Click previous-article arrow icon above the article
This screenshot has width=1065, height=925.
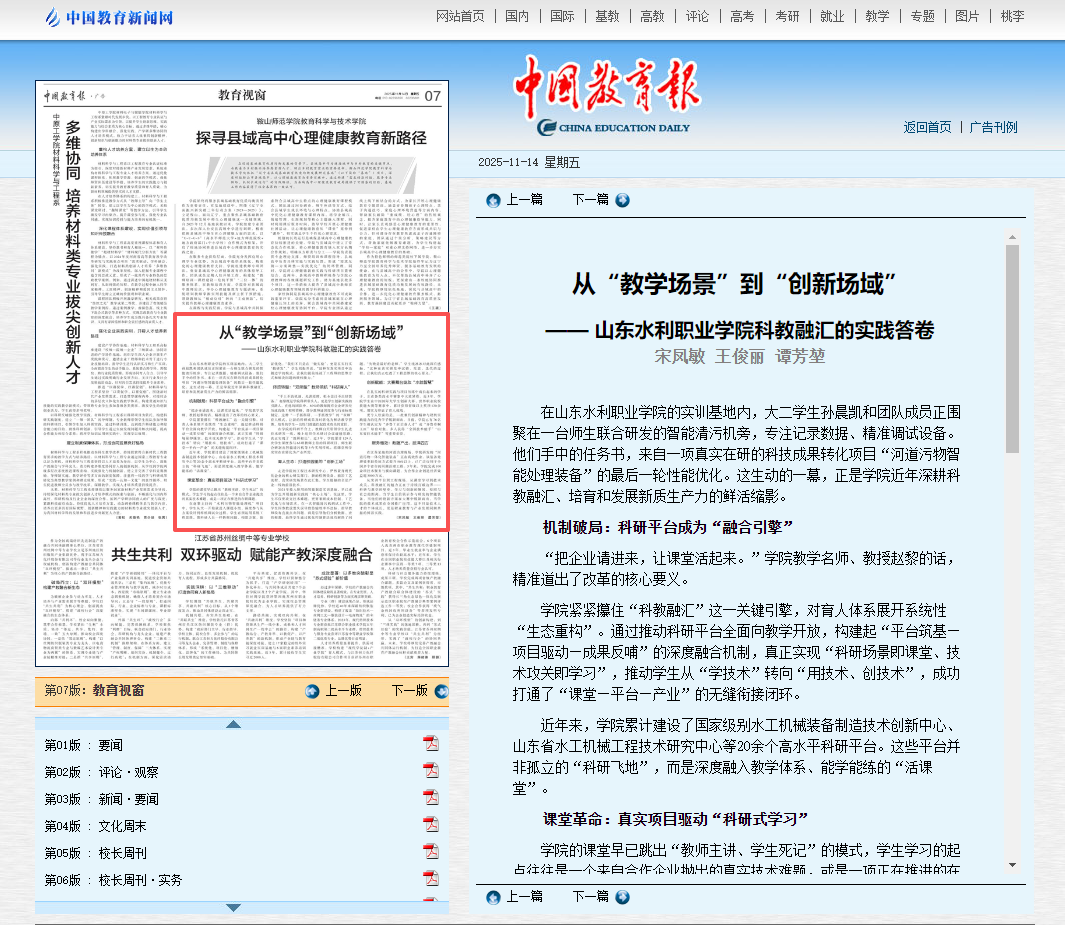point(493,200)
